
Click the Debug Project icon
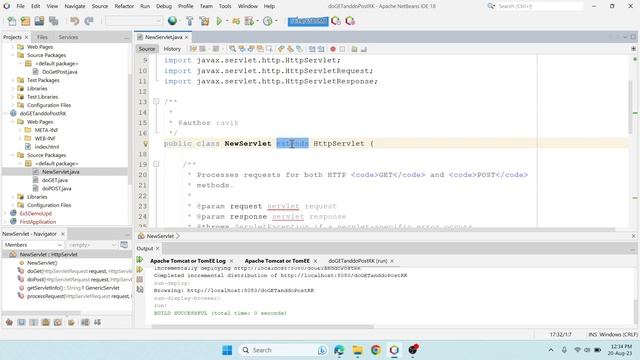236,21
